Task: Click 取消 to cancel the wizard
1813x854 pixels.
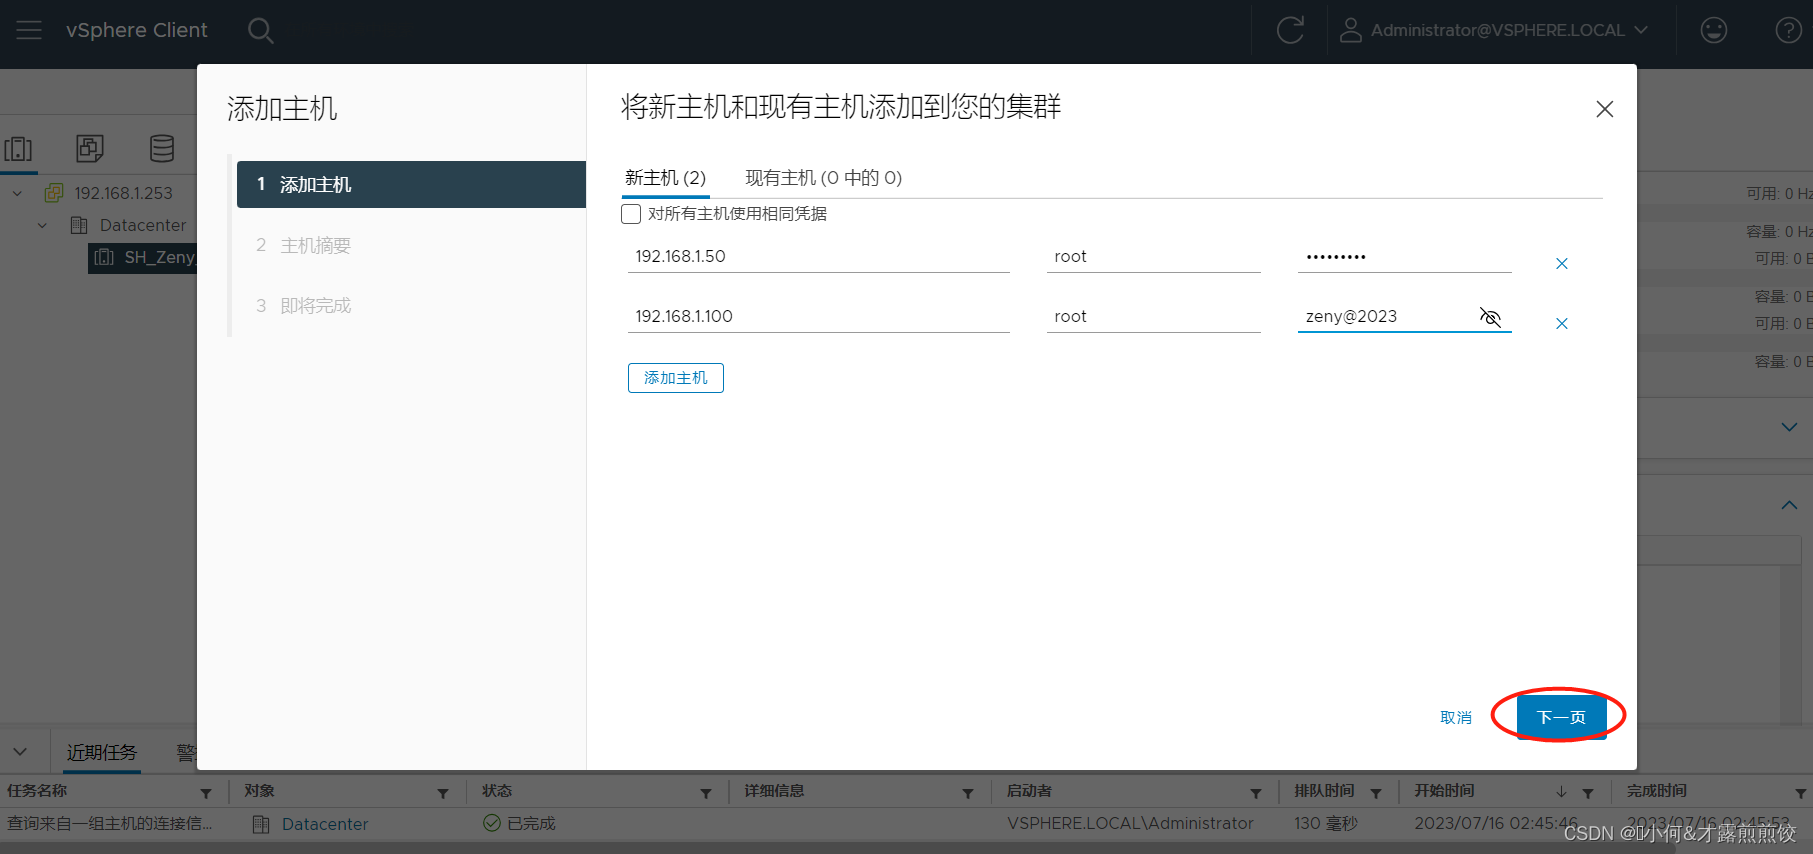Action: pos(1455,717)
